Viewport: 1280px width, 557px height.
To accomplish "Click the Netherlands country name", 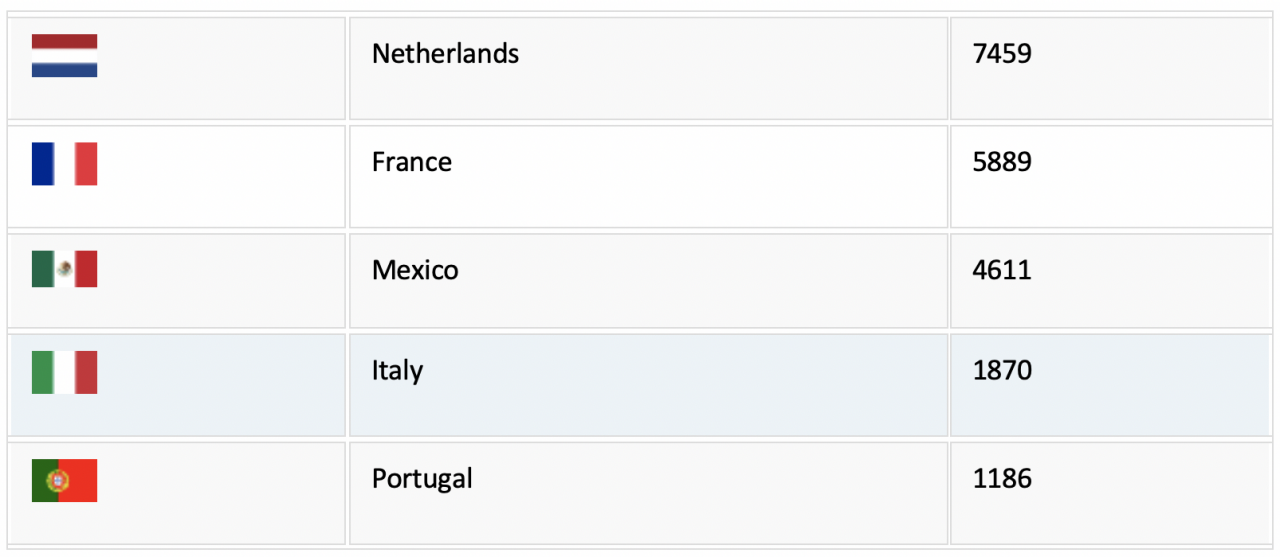I will 445,54.
